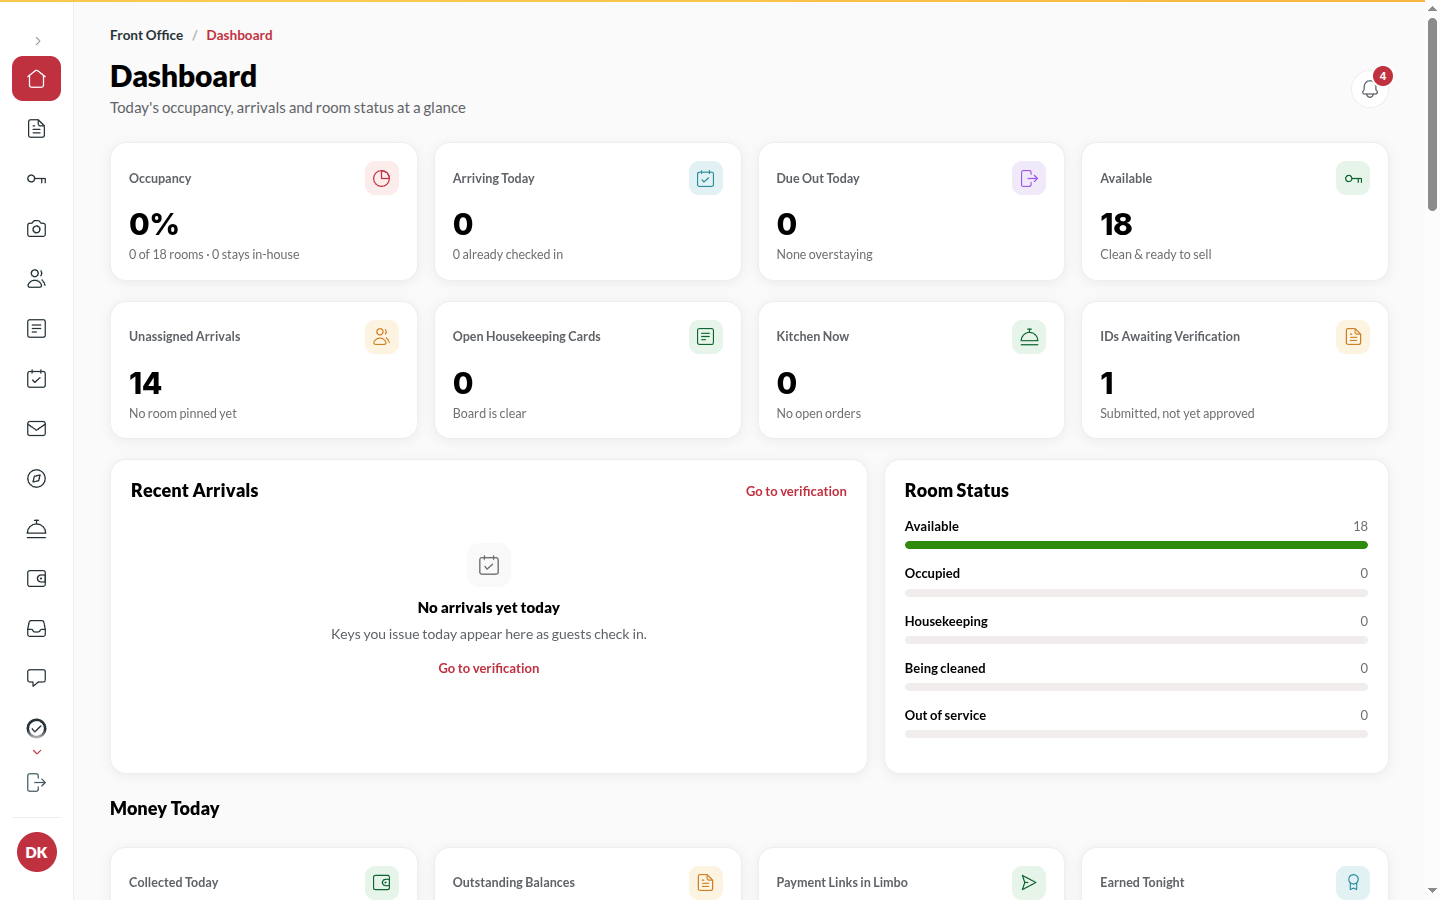Viewport: 1440px width, 900px height.
Task: Click the Unassigned Arrivals people icon
Action: (x=382, y=337)
